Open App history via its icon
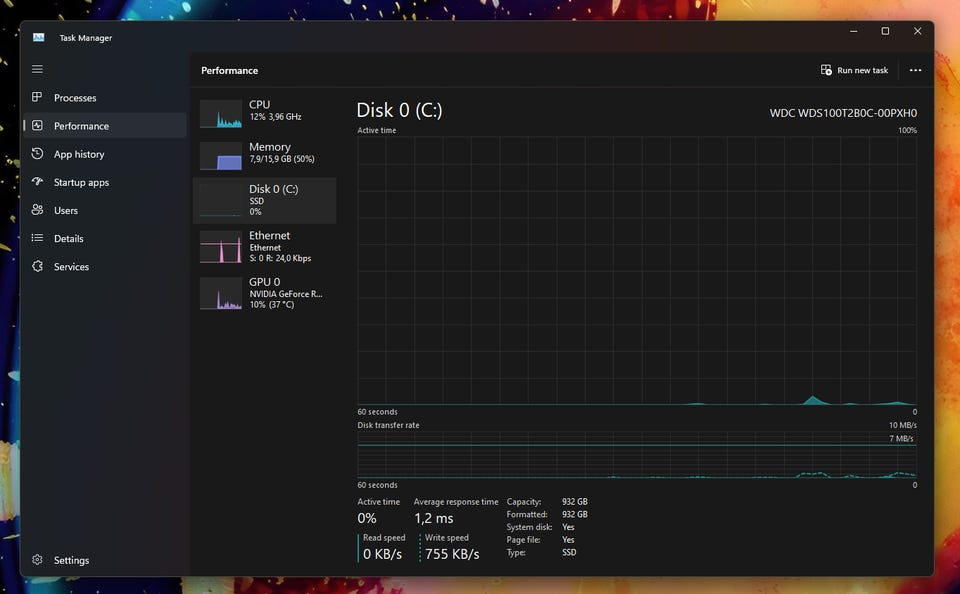This screenshot has height=594, width=960. click(37, 154)
